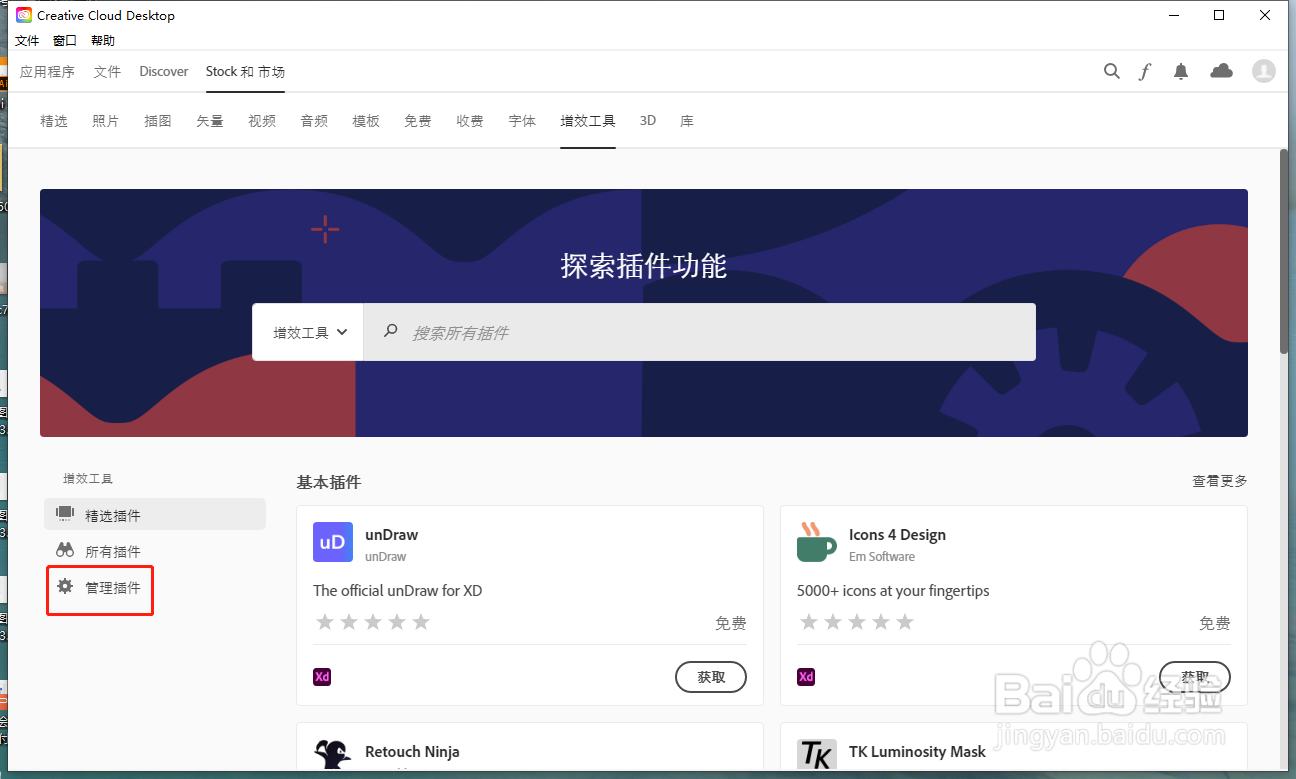The width and height of the screenshot is (1296, 779).
Task: Open the user account avatar
Action: pos(1264,70)
